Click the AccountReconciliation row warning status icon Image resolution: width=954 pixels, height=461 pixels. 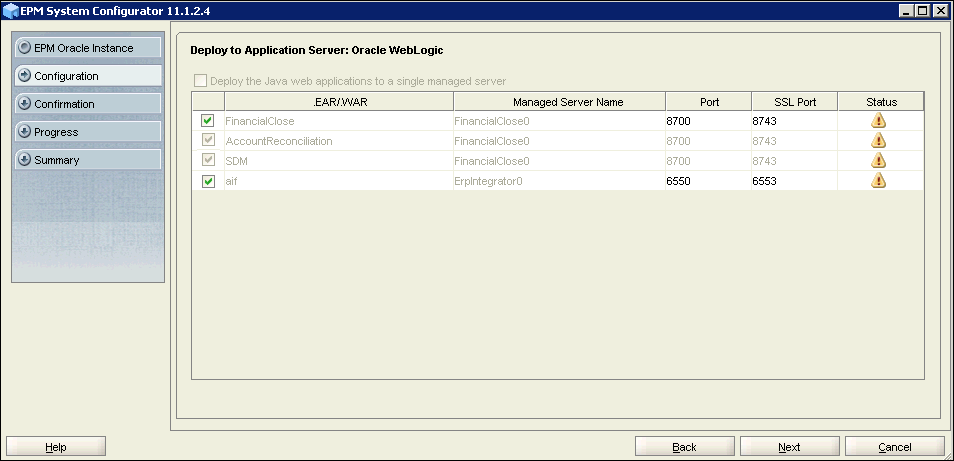coord(878,140)
